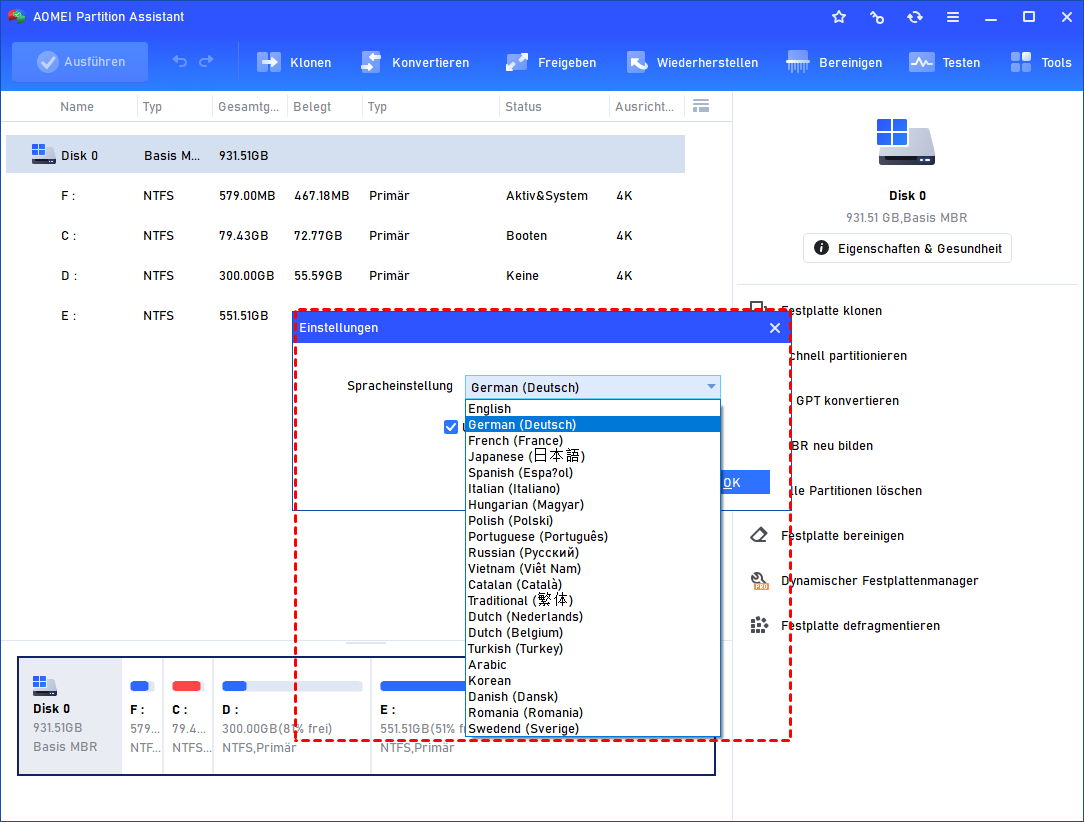Select the Disk 0 row in partition list
This screenshot has width=1084, height=822.
pos(345,155)
